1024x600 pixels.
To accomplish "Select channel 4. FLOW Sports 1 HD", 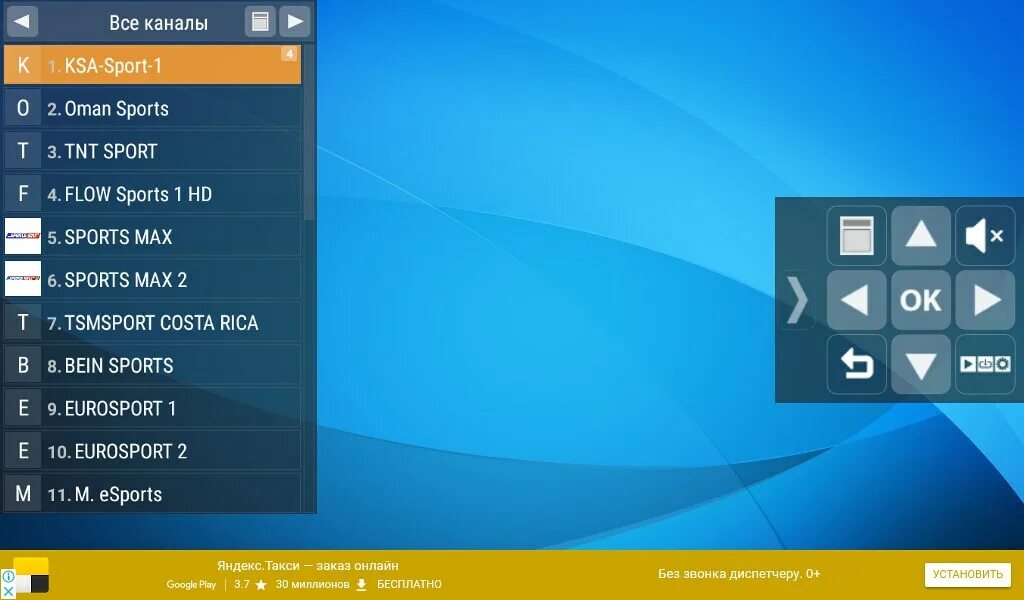I will point(152,194).
